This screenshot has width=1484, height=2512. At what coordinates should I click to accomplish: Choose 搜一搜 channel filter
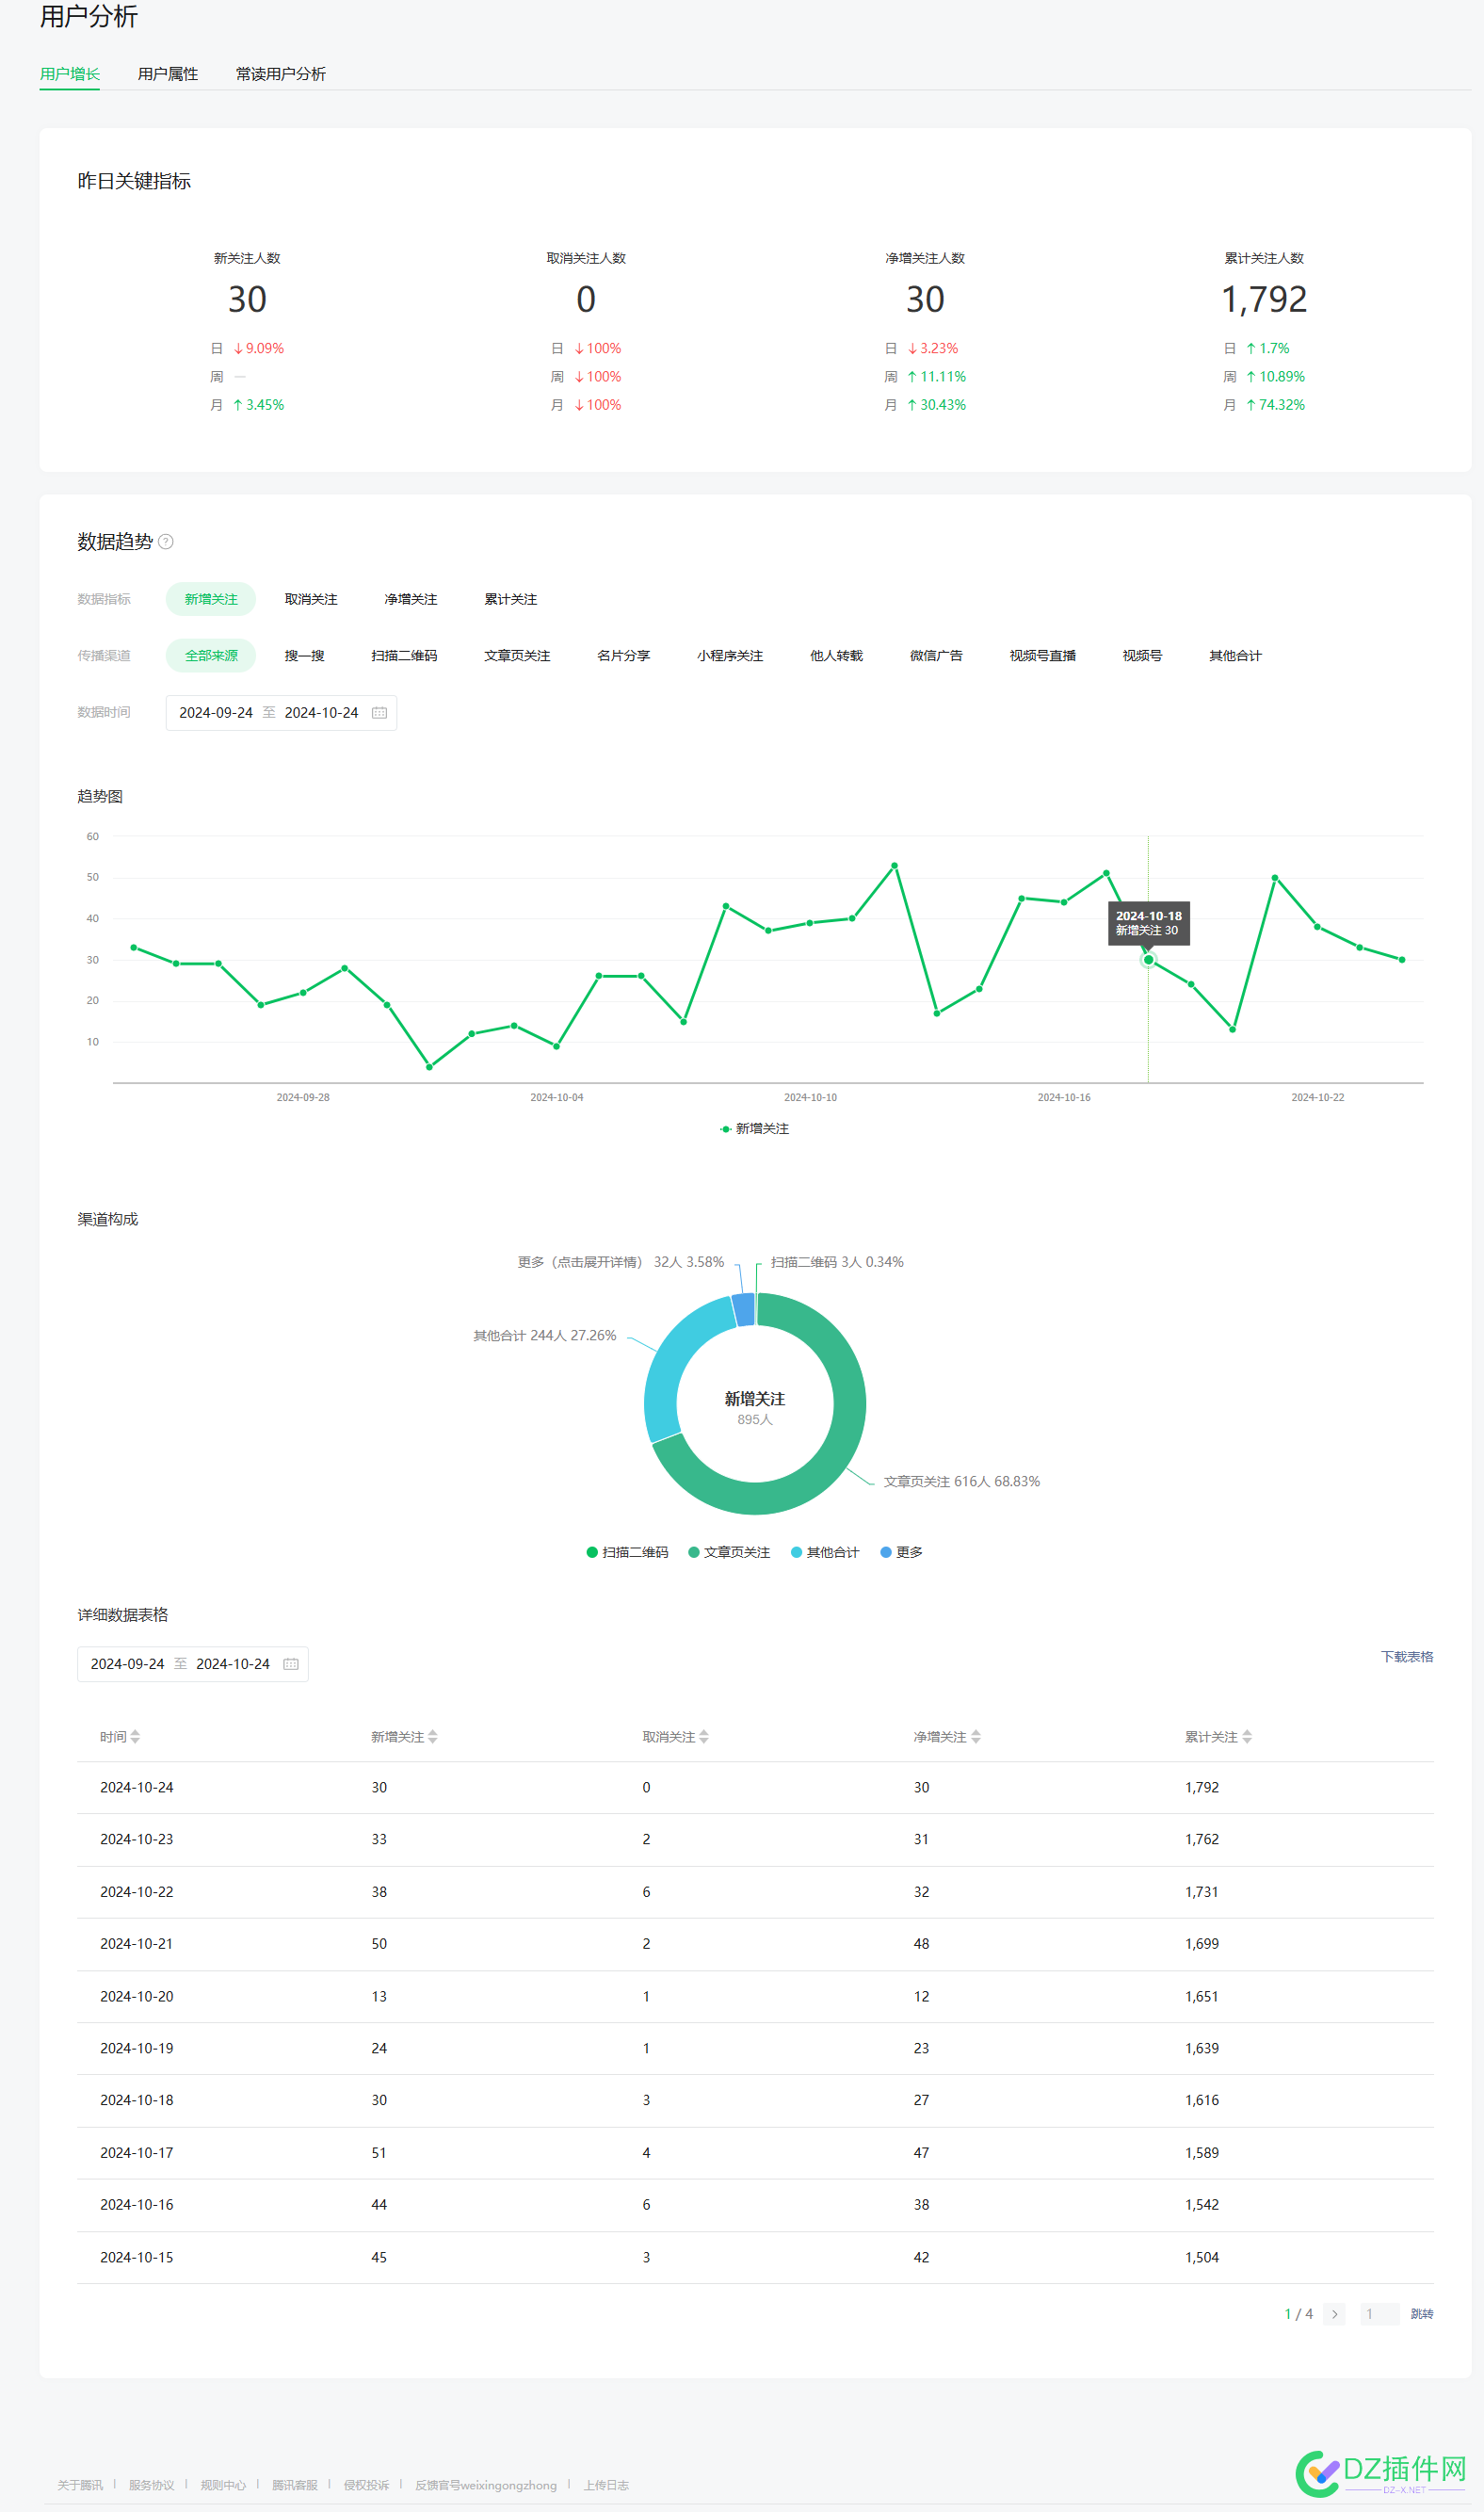point(305,655)
